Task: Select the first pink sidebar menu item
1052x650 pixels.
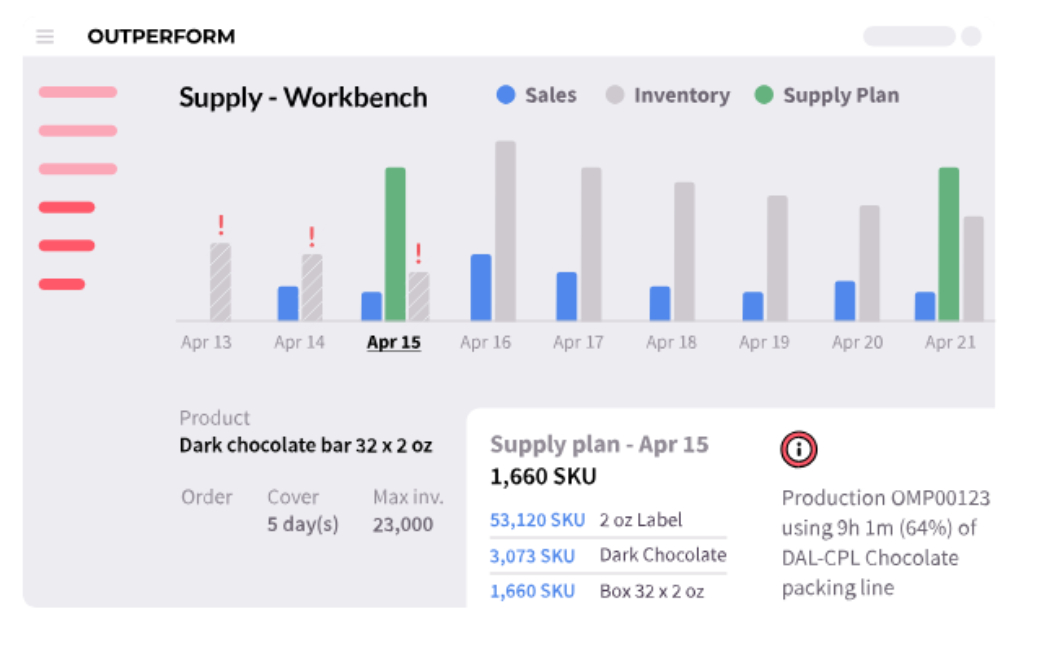Action: click(78, 92)
